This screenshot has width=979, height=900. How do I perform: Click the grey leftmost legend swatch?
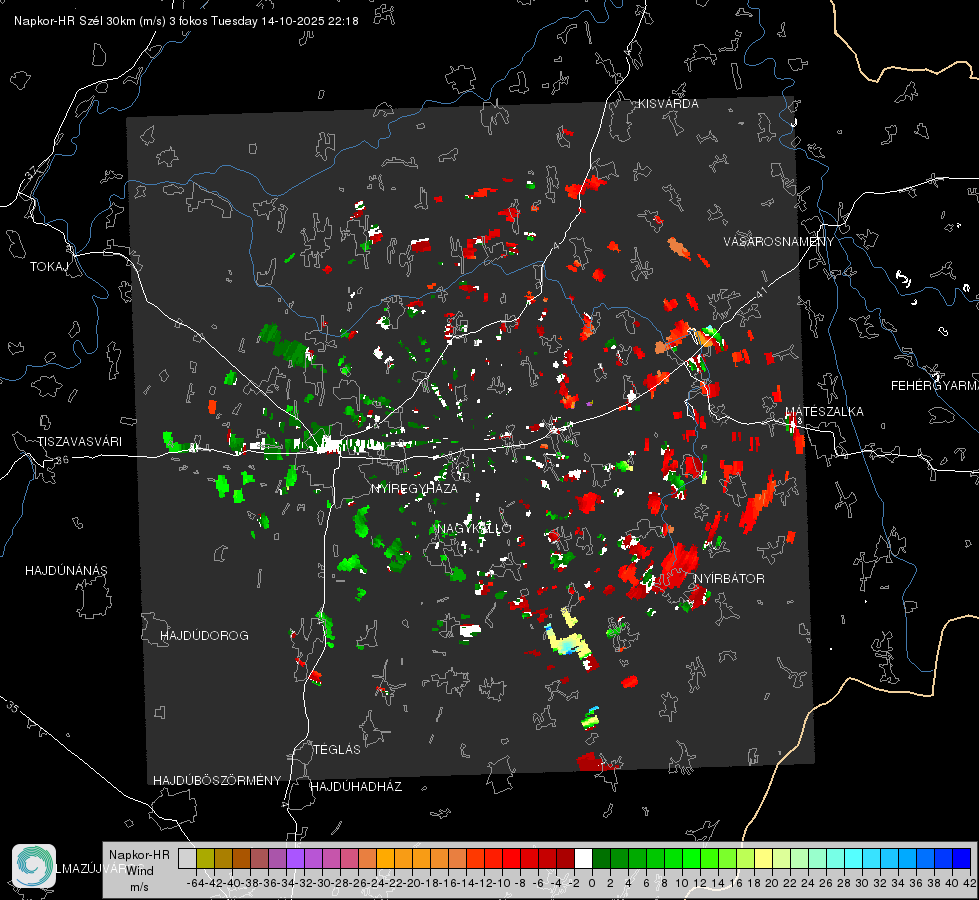point(187,858)
